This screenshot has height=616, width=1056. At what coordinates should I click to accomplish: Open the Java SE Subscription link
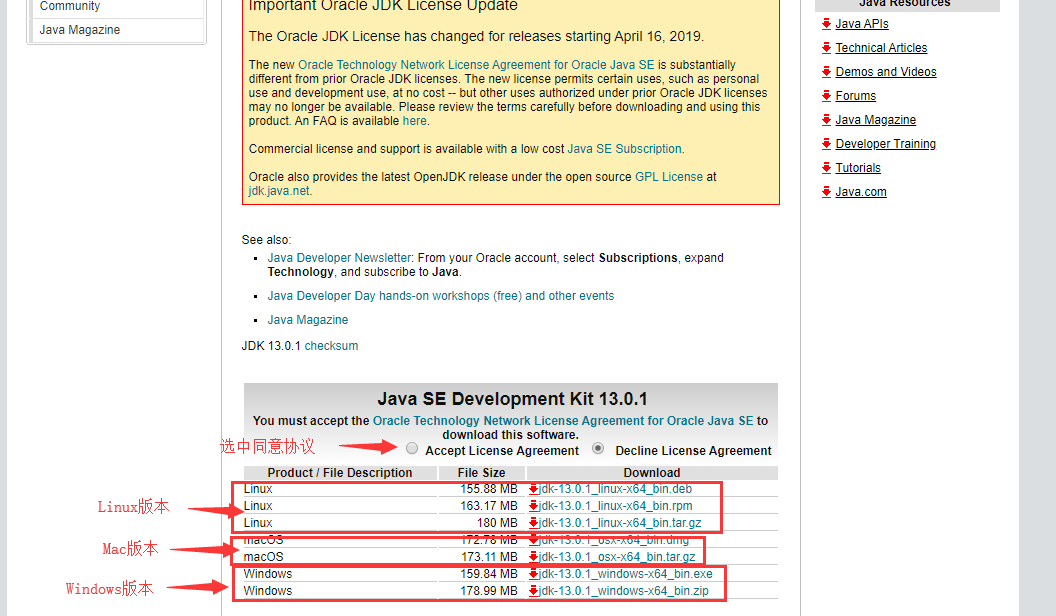tap(624, 149)
